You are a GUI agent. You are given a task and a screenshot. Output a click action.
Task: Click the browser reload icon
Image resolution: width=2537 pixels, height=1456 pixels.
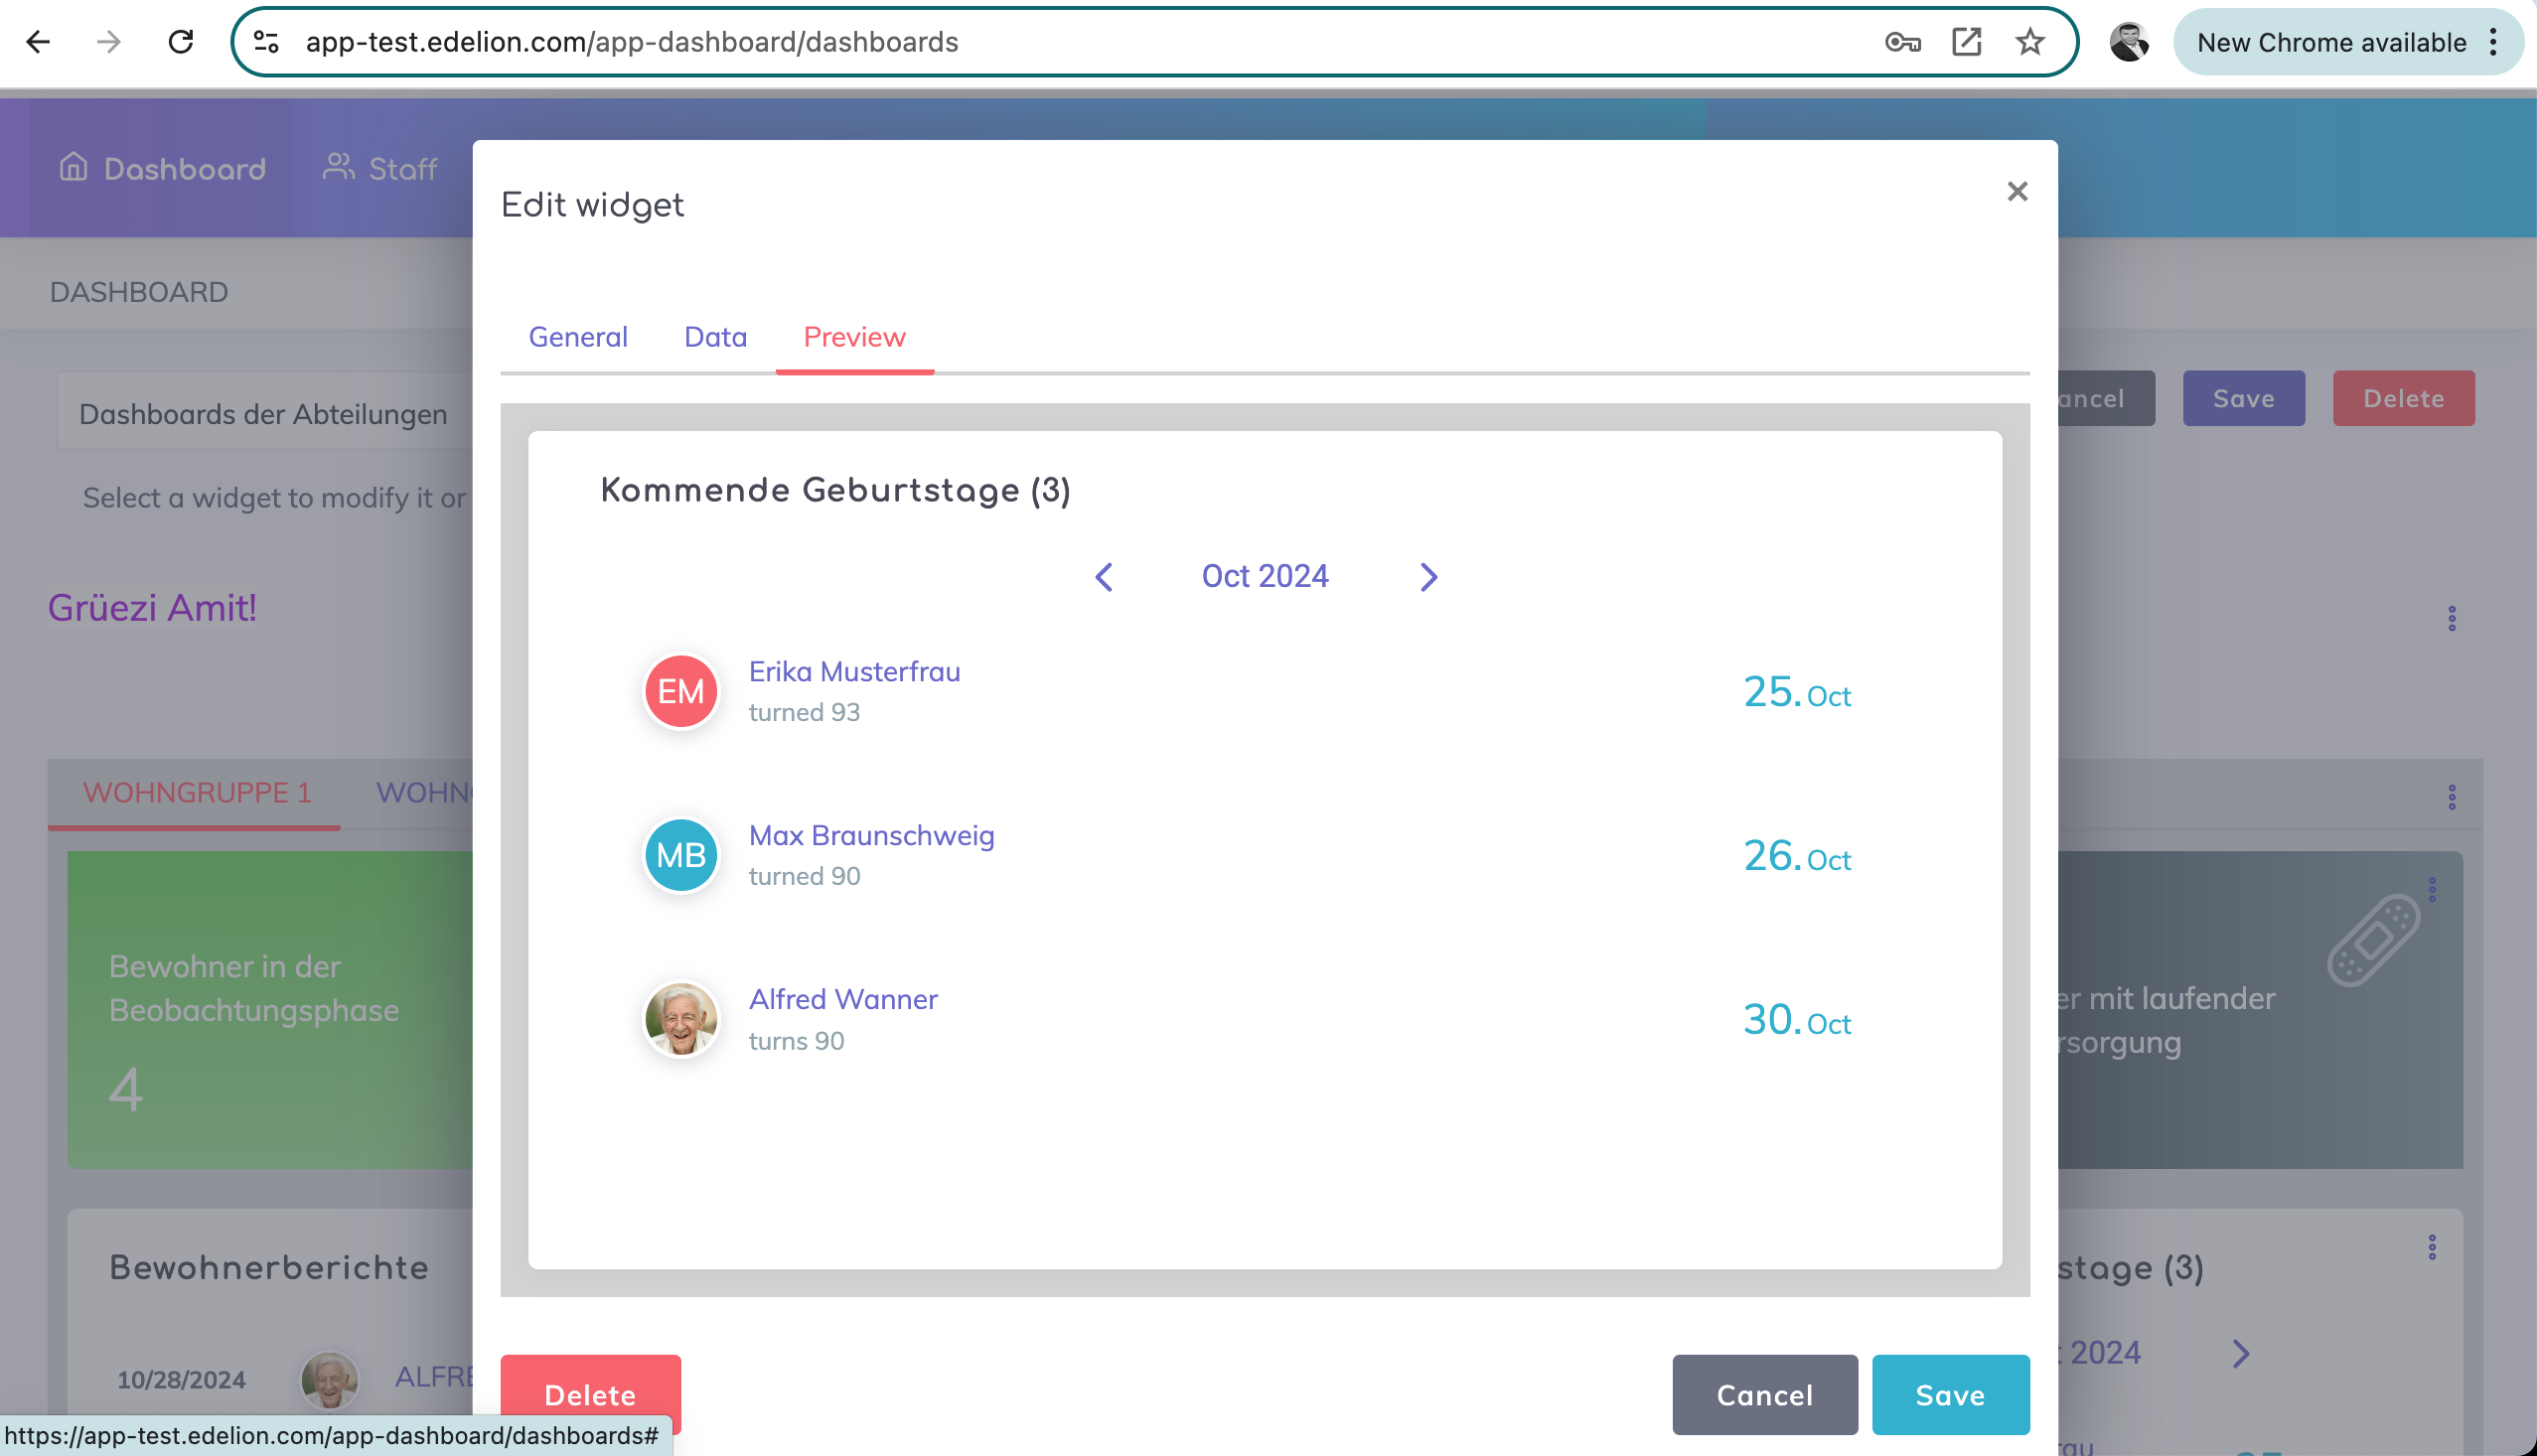181,42
